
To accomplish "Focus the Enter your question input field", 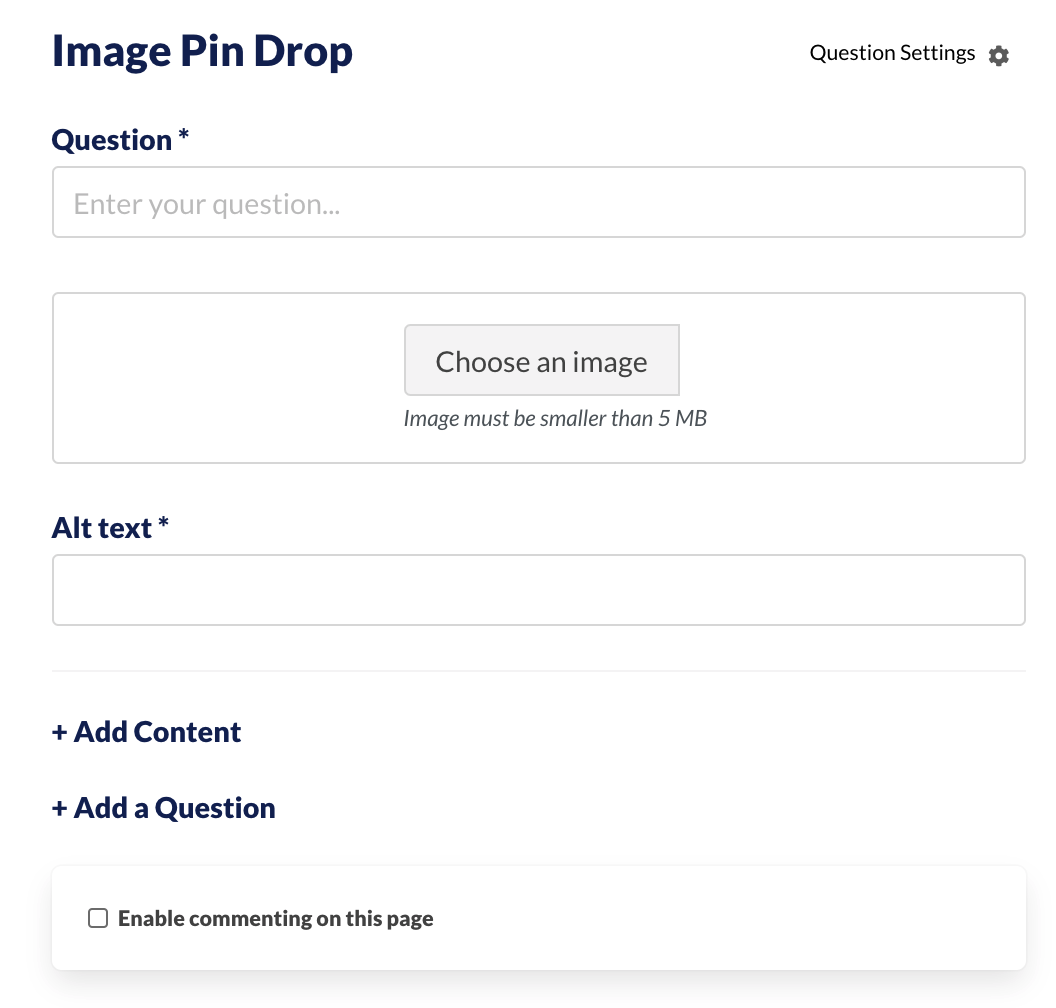I will pos(539,202).
